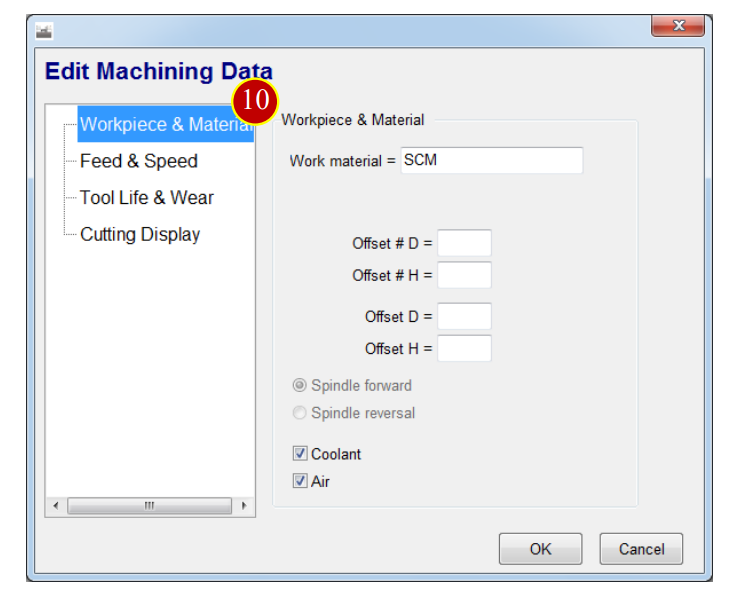Close the Edit Machining Data dialog
750x594 pixels.
[x=678, y=25]
